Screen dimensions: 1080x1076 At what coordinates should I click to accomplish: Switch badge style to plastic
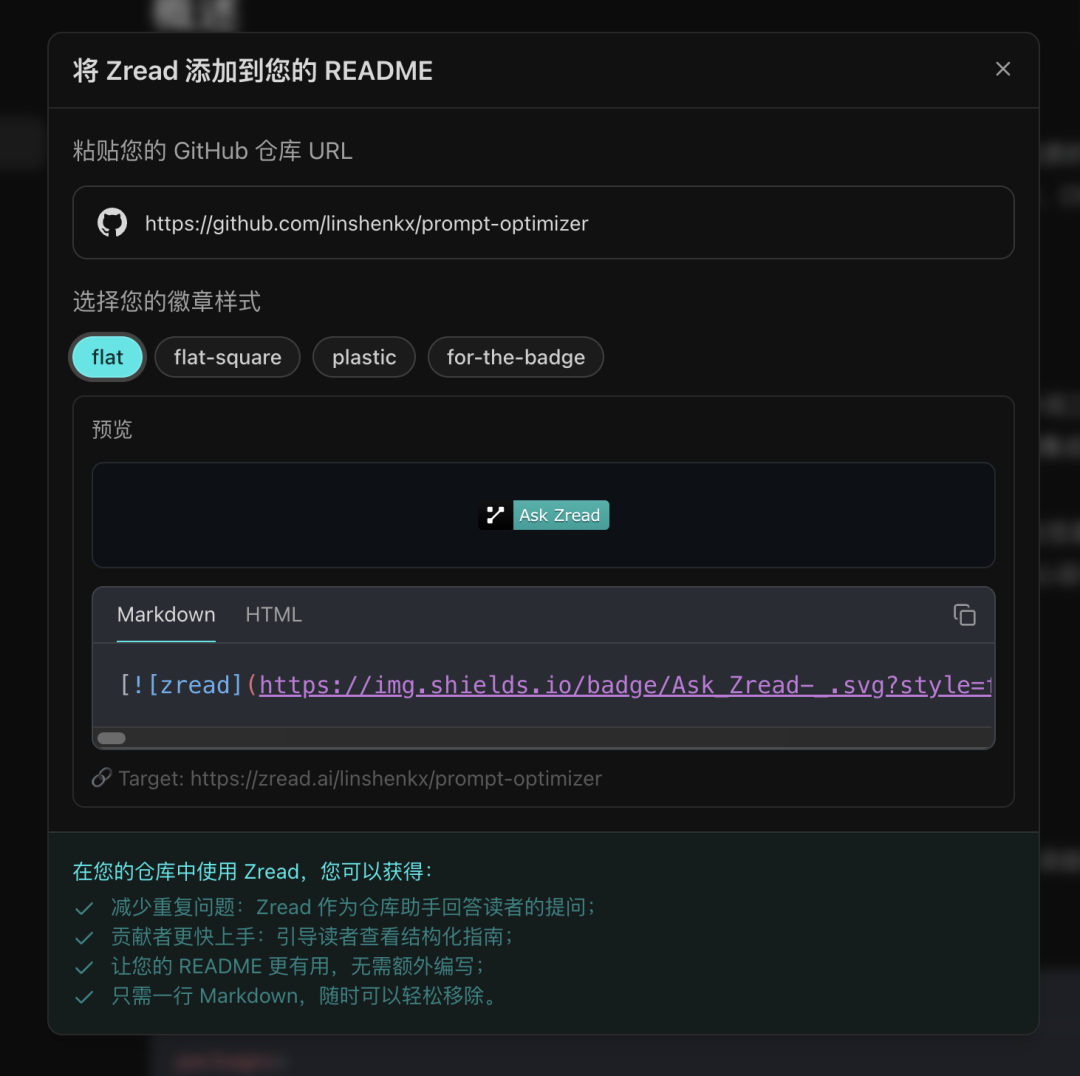(x=363, y=357)
